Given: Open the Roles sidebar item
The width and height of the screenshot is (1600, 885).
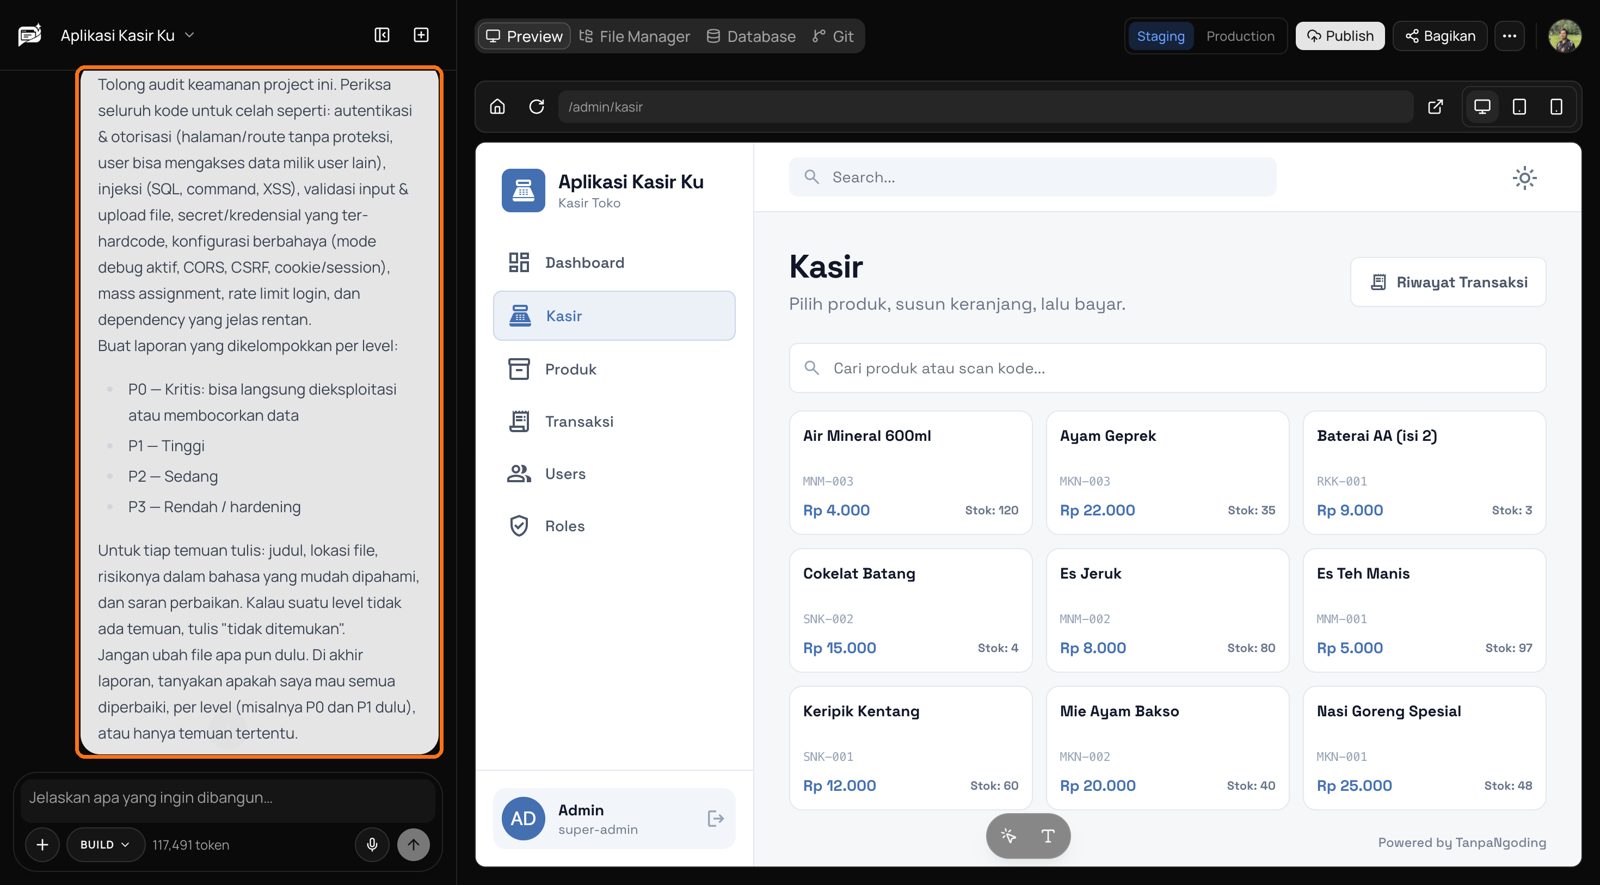Looking at the screenshot, I should (x=614, y=526).
